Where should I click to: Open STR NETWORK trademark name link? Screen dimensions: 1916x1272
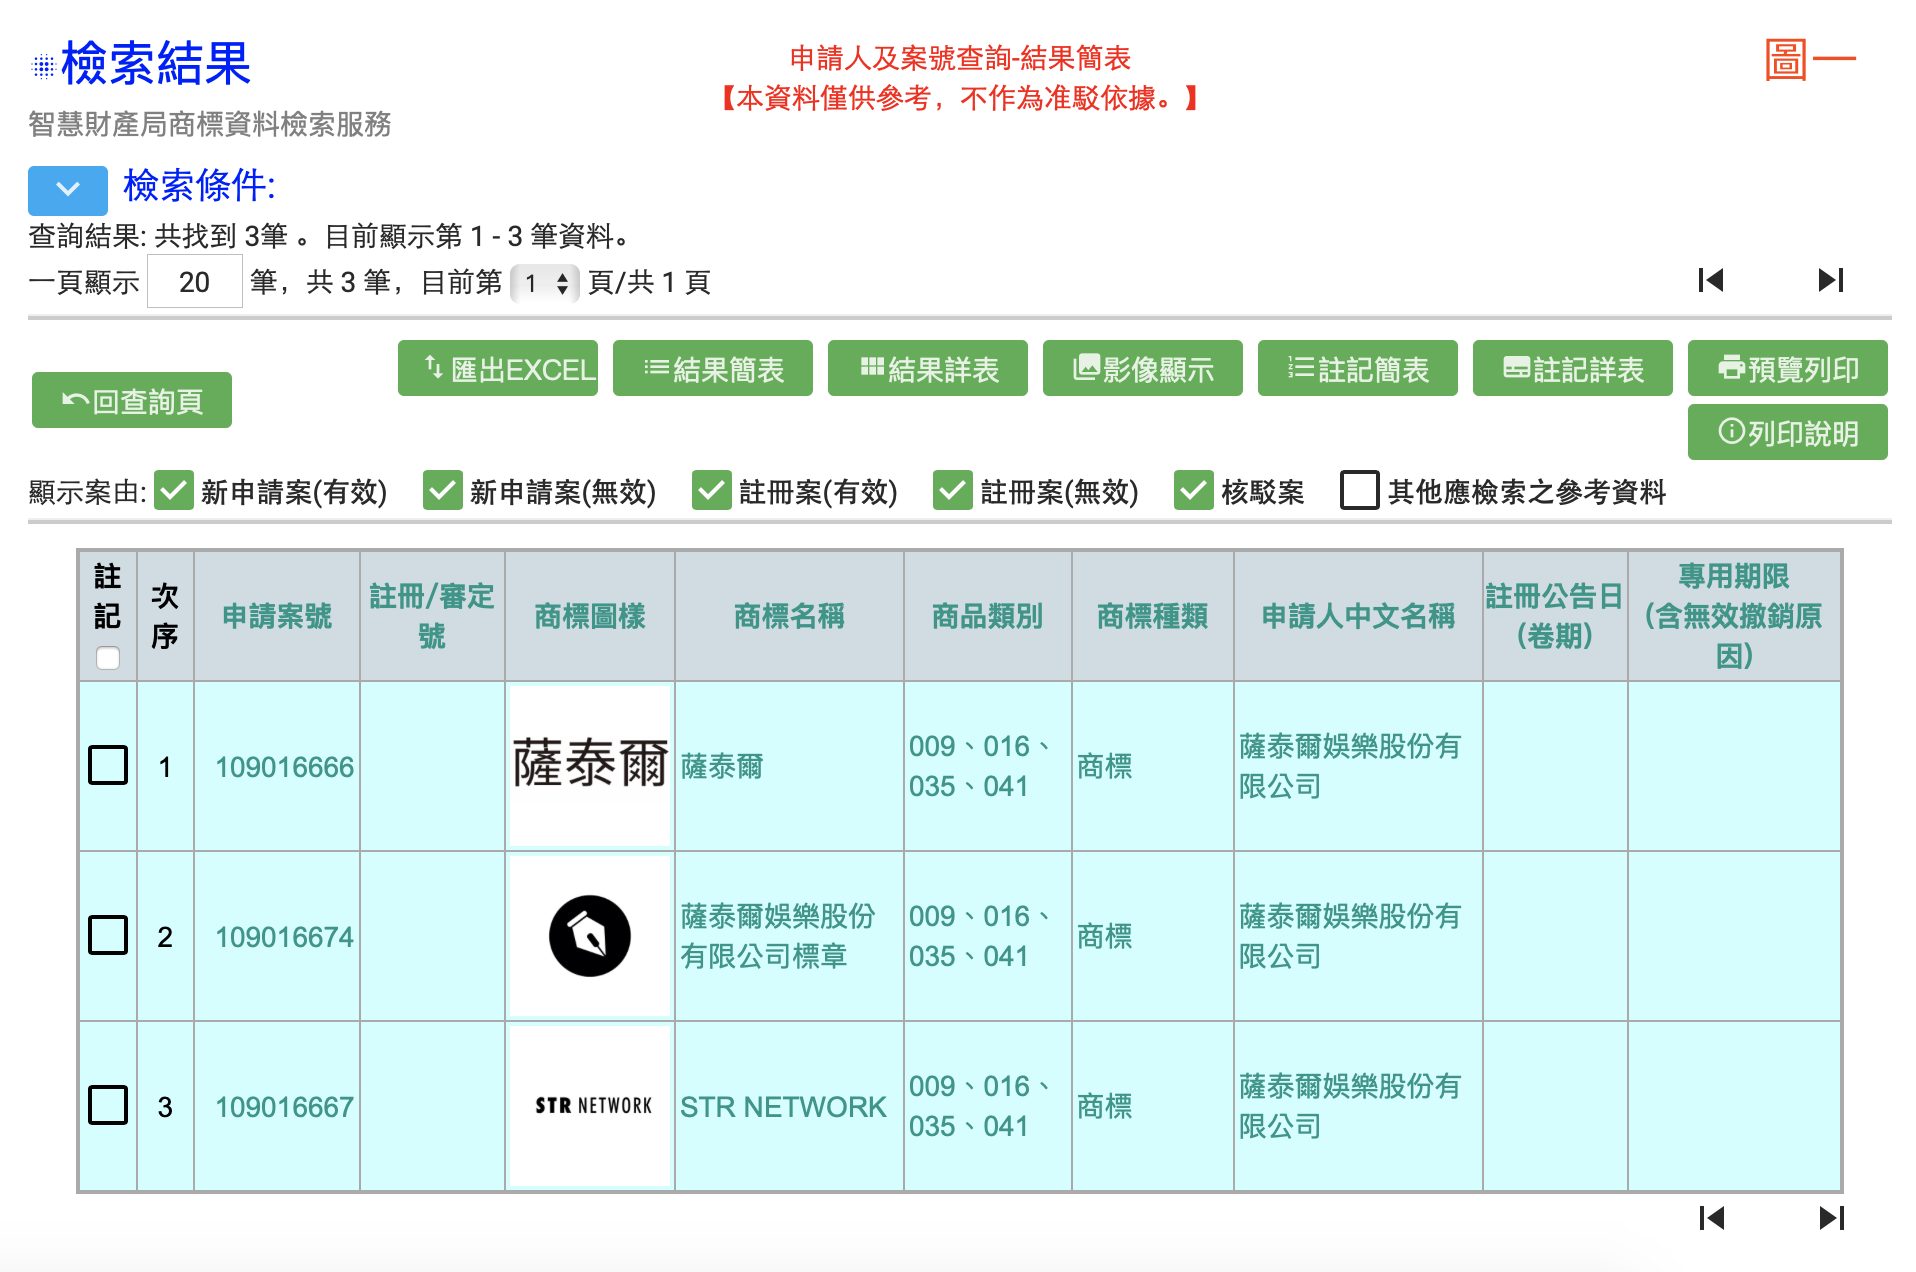[783, 1107]
